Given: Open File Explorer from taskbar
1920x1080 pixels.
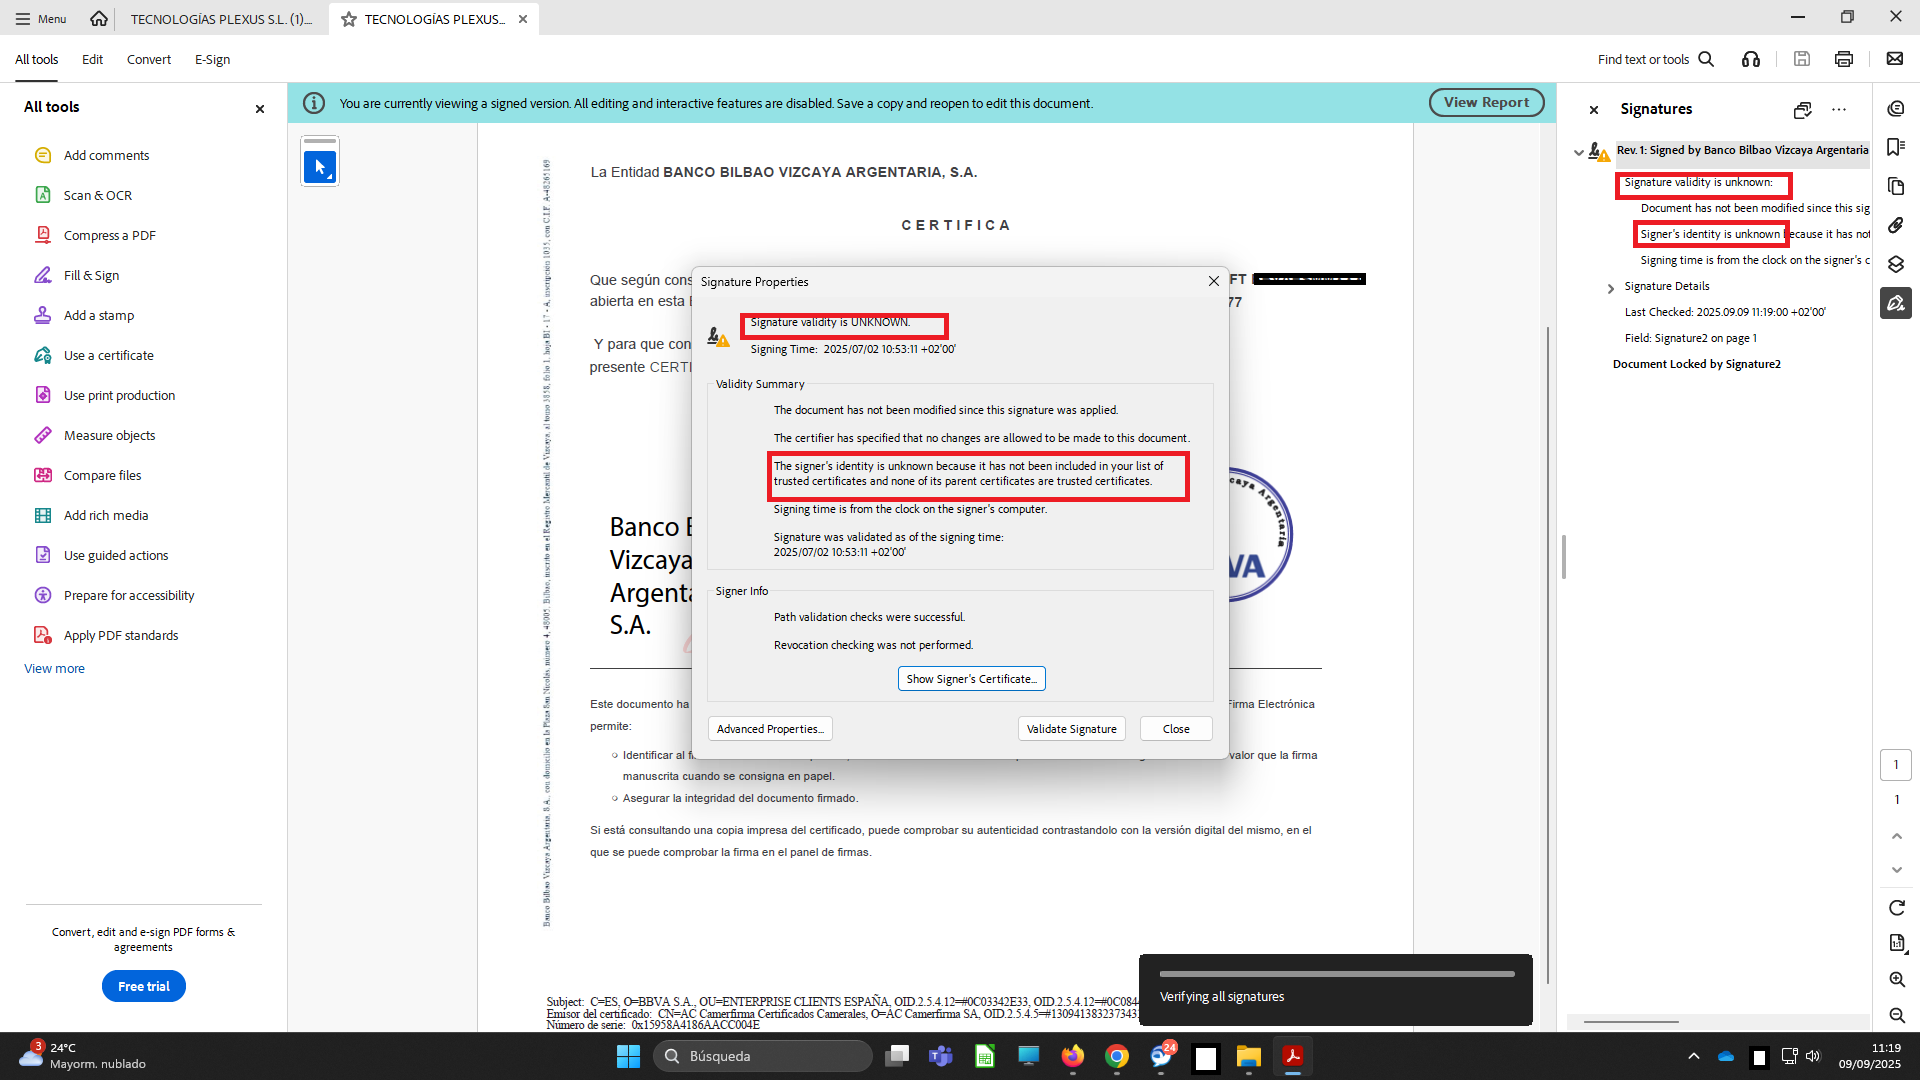Looking at the screenshot, I should tap(1249, 1056).
